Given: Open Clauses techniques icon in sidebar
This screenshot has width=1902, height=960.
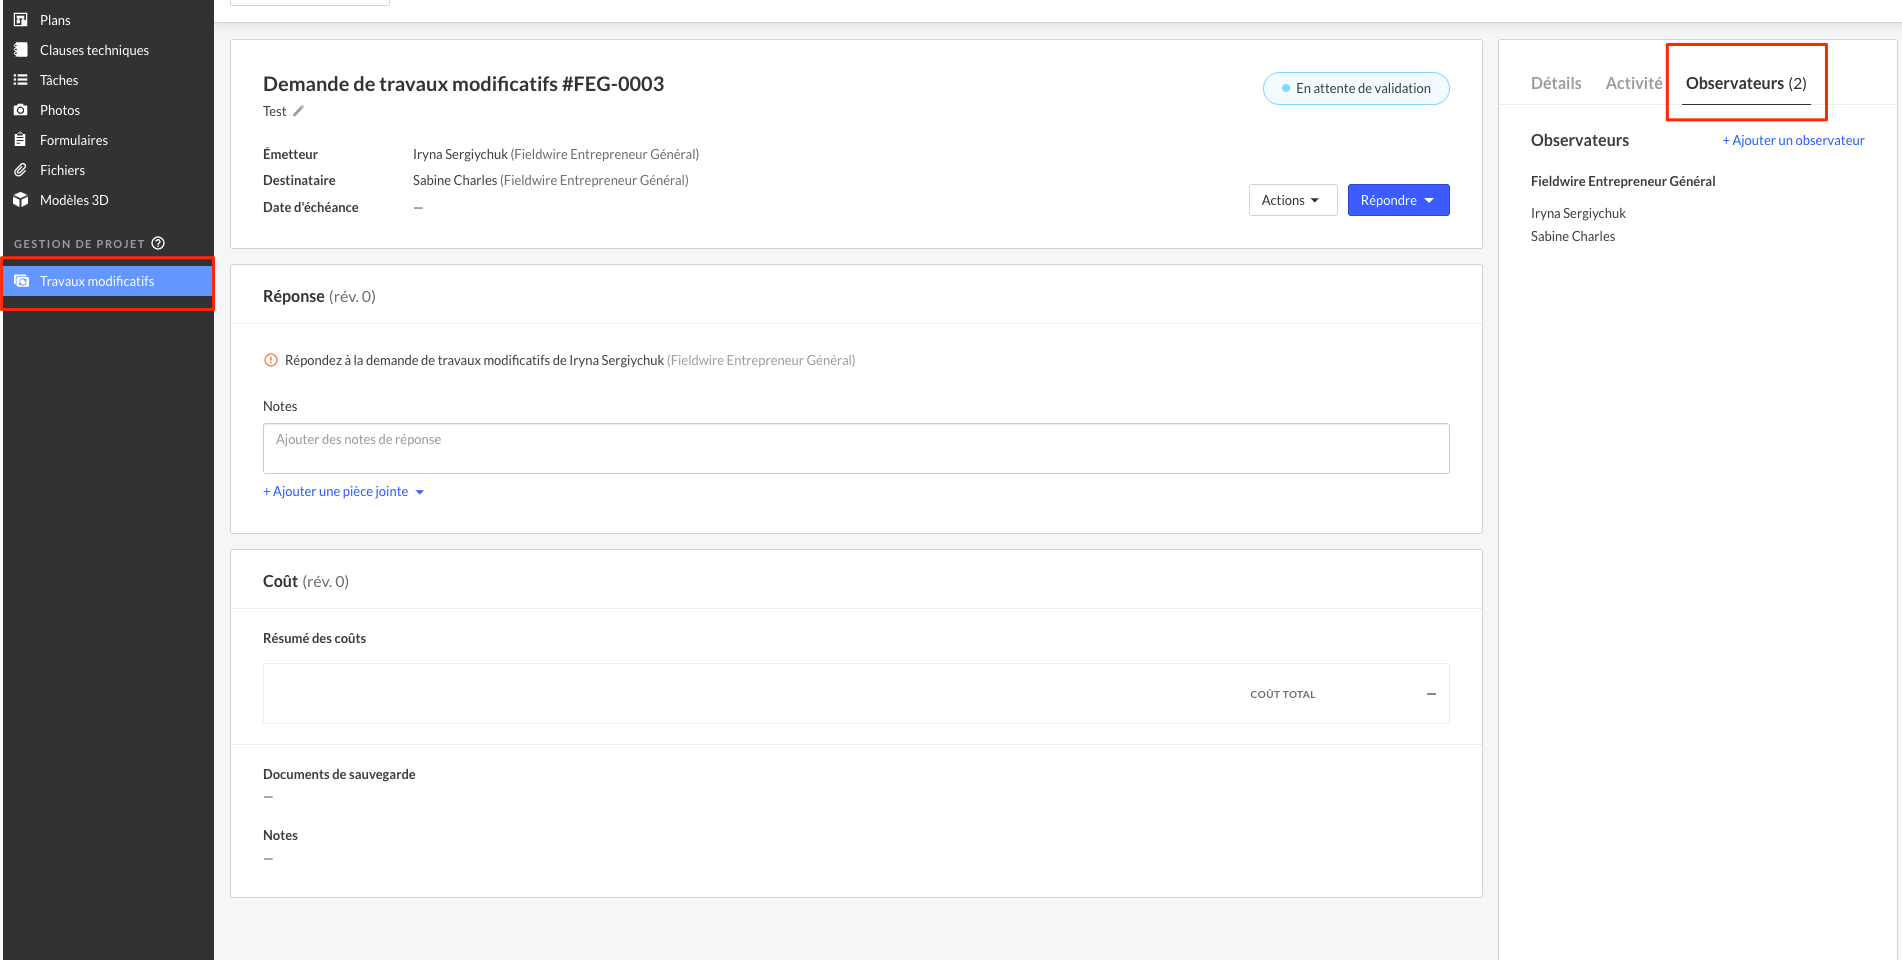Looking at the screenshot, I should click(x=20, y=50).
